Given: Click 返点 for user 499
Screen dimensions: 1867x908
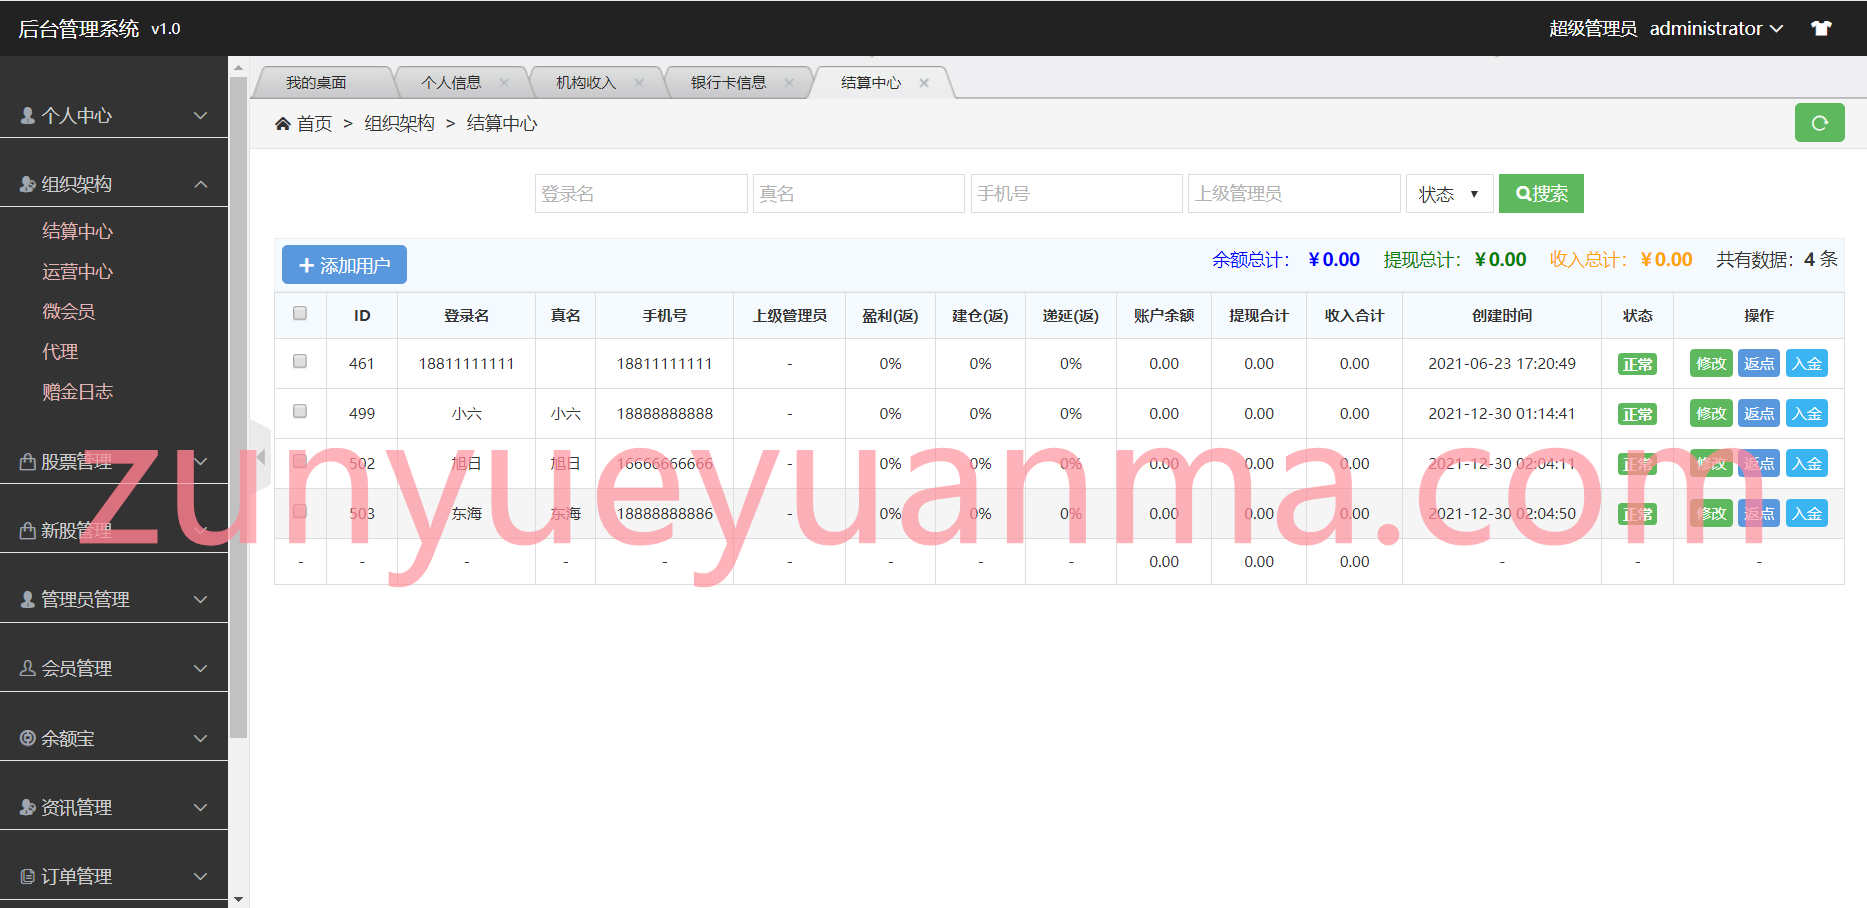Looking at the screenshot, I should pyautogui.click(x=1759, y=414).
